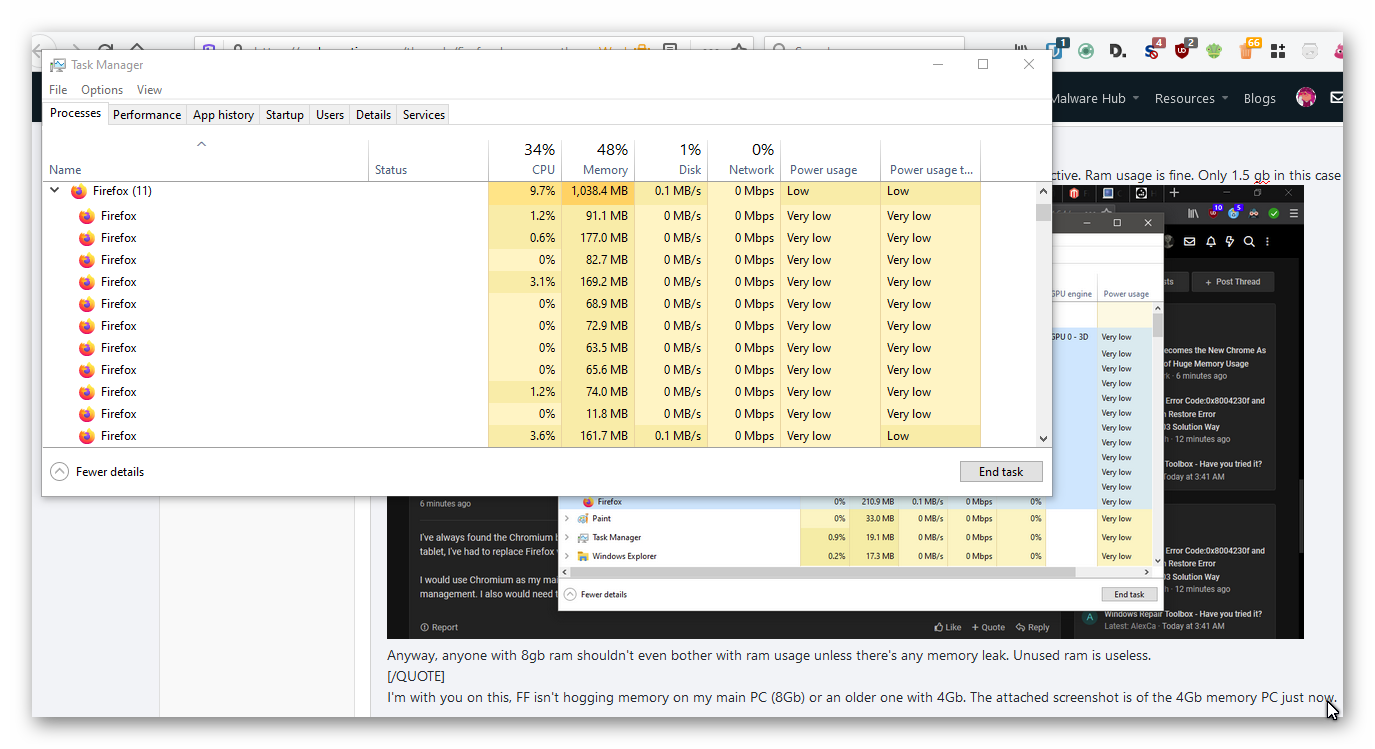Viewport: 1375px width, 749px height.
Task: Select the Processes tab
Action: pos(75,113)
